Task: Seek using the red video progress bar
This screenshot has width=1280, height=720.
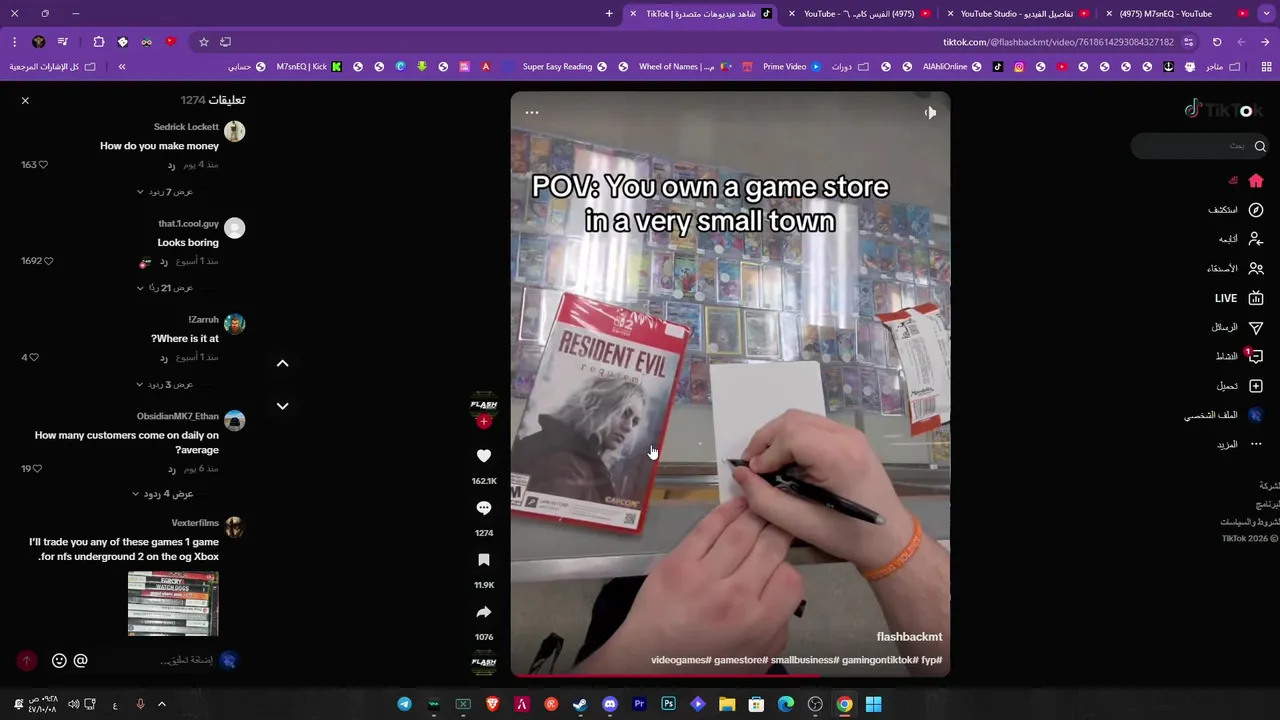Action: (x=730, y=675)
